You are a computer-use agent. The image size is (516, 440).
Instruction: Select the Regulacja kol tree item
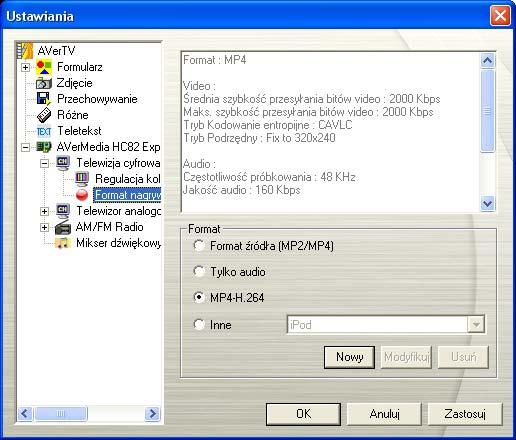point(128,179)
